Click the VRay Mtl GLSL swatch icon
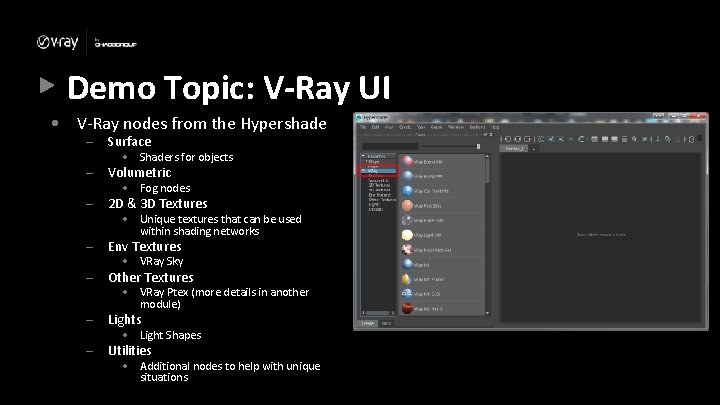The height and width of the screenshot is (405, 720). (x=407, y=294)
